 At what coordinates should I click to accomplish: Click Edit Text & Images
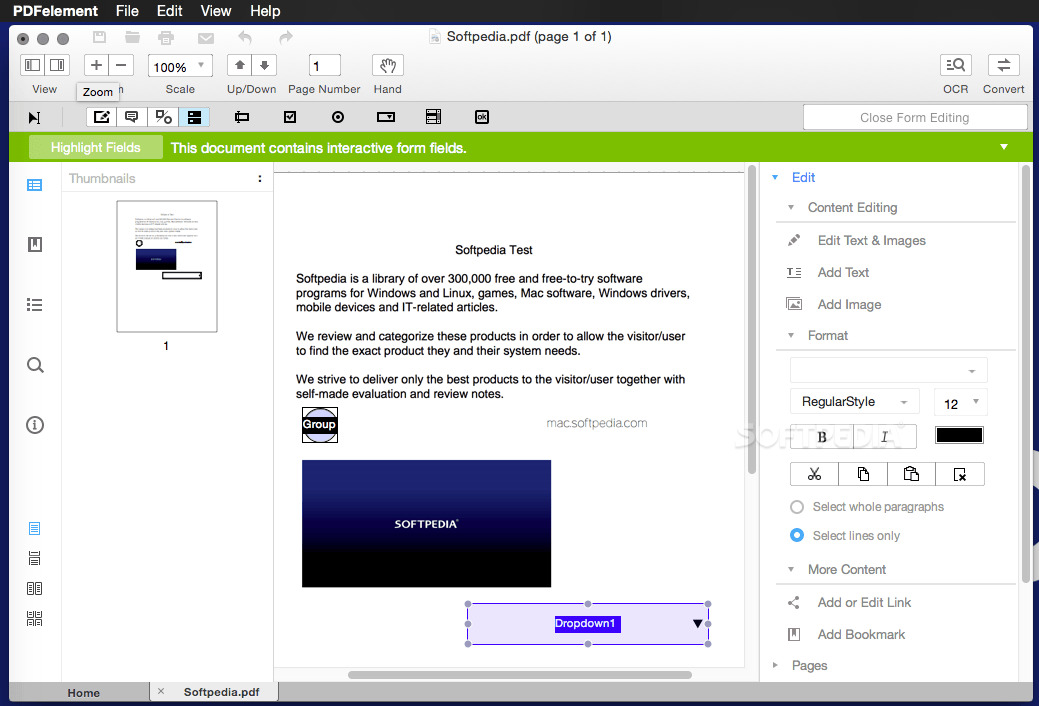click(871, 241)
